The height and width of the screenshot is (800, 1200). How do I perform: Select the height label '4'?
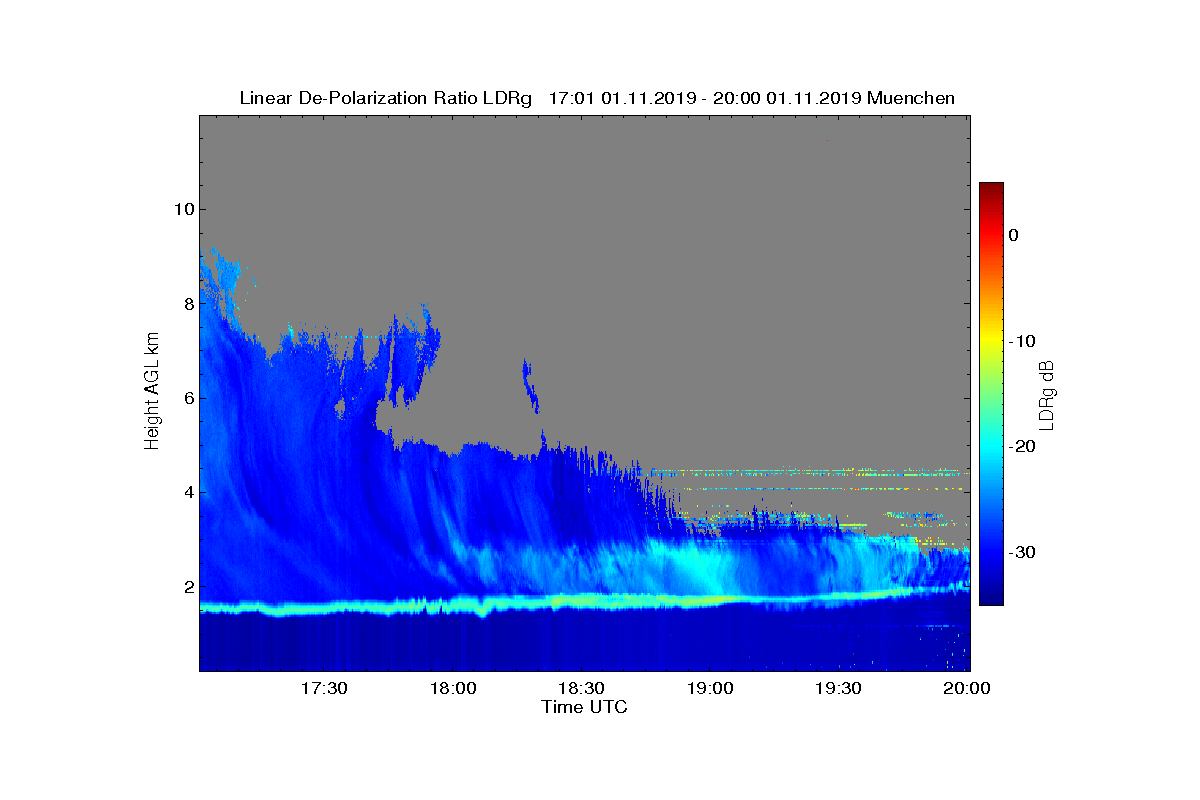(187, 492)
